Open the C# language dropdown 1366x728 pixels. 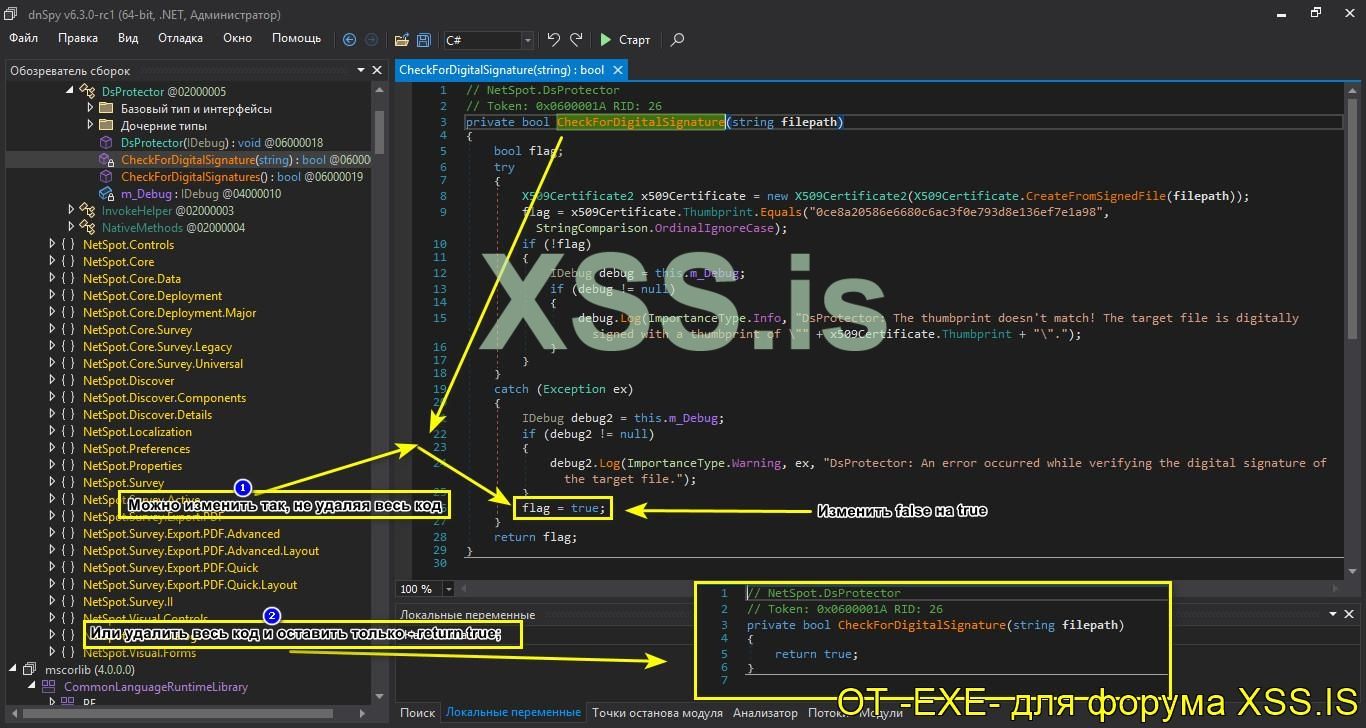tap(527, 40)
